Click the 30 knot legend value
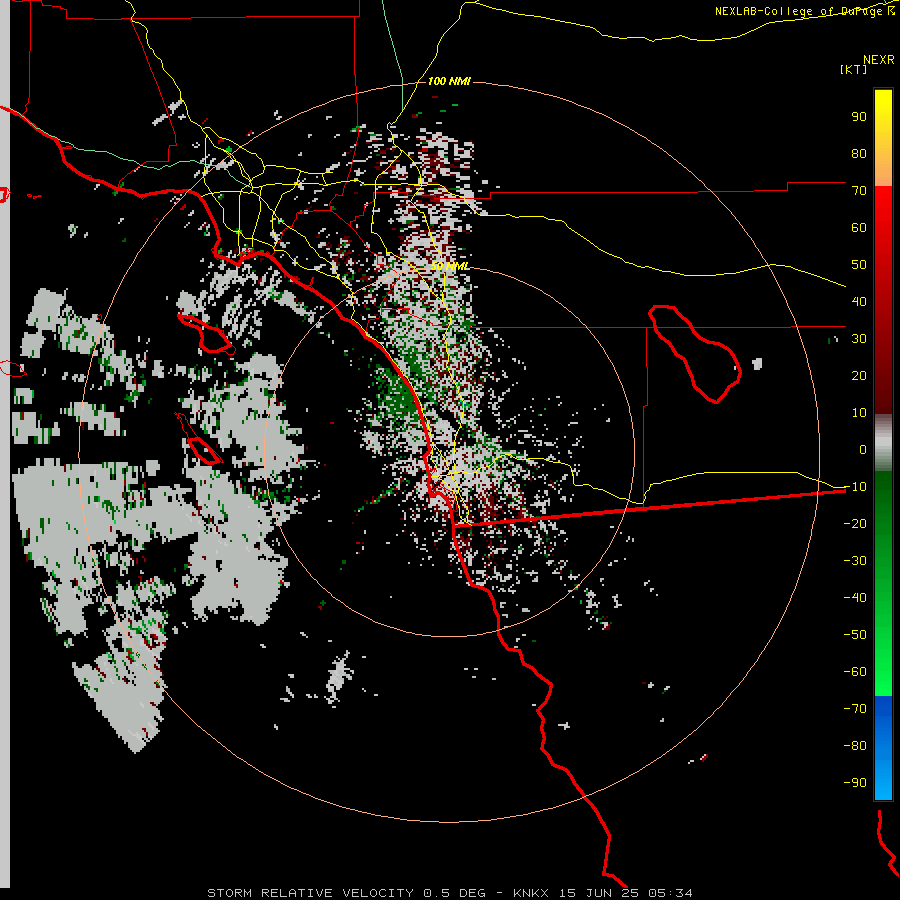Image resolution: width=900 pixels, height=900 pixels. click(x=859, y=339)
